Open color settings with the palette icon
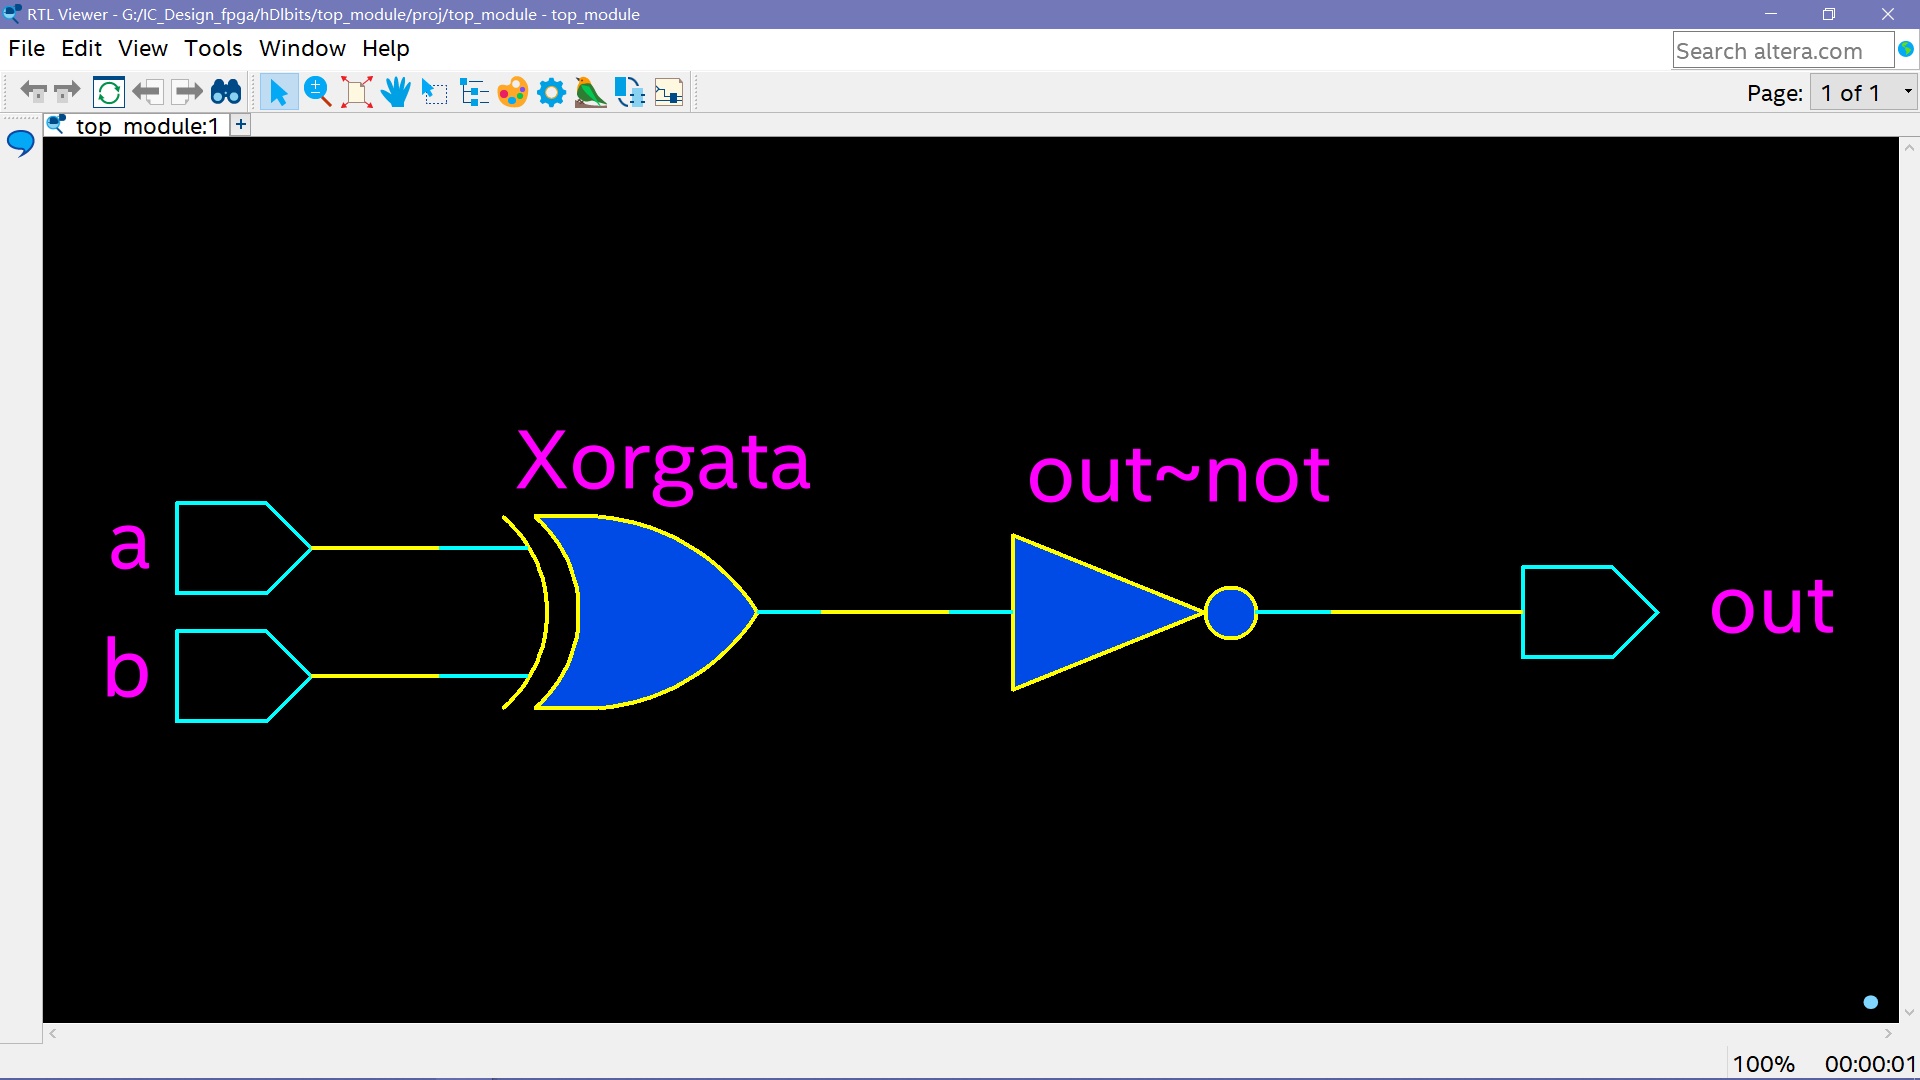This screenshot has width=1920, height=1080. click(x=513, y=92)
